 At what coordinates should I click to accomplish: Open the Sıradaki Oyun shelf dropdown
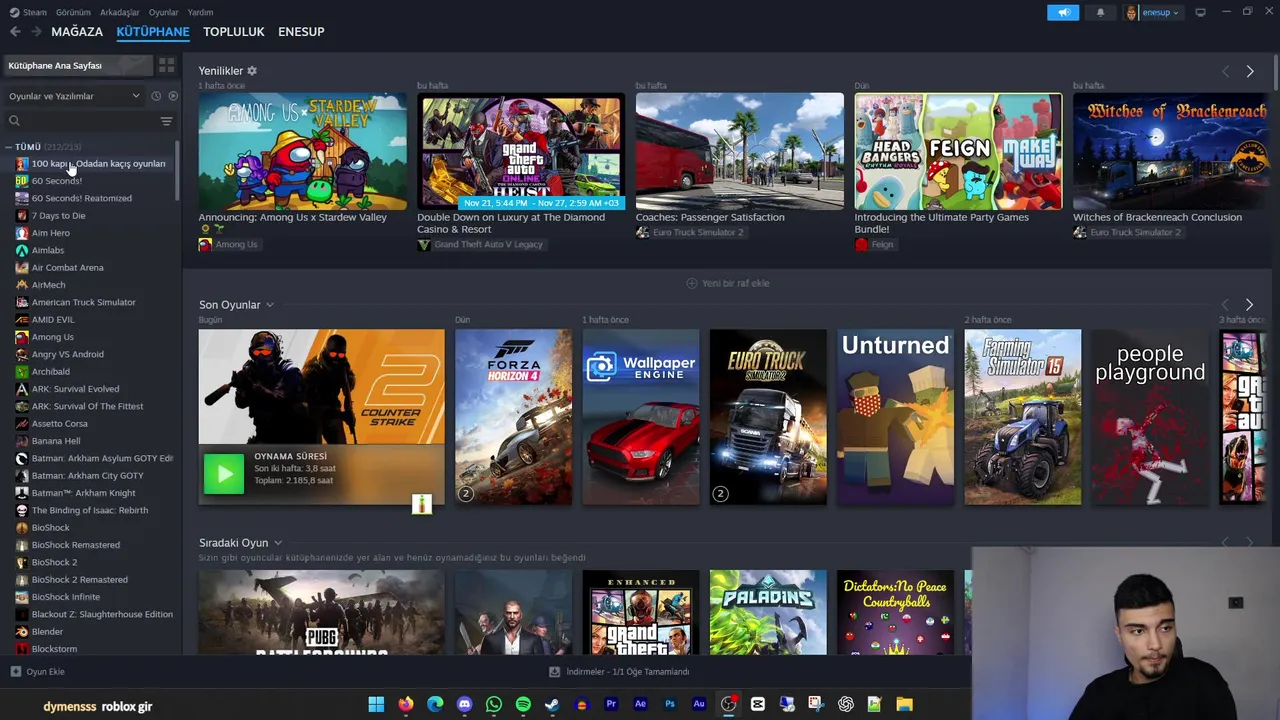tap(277, 543)
